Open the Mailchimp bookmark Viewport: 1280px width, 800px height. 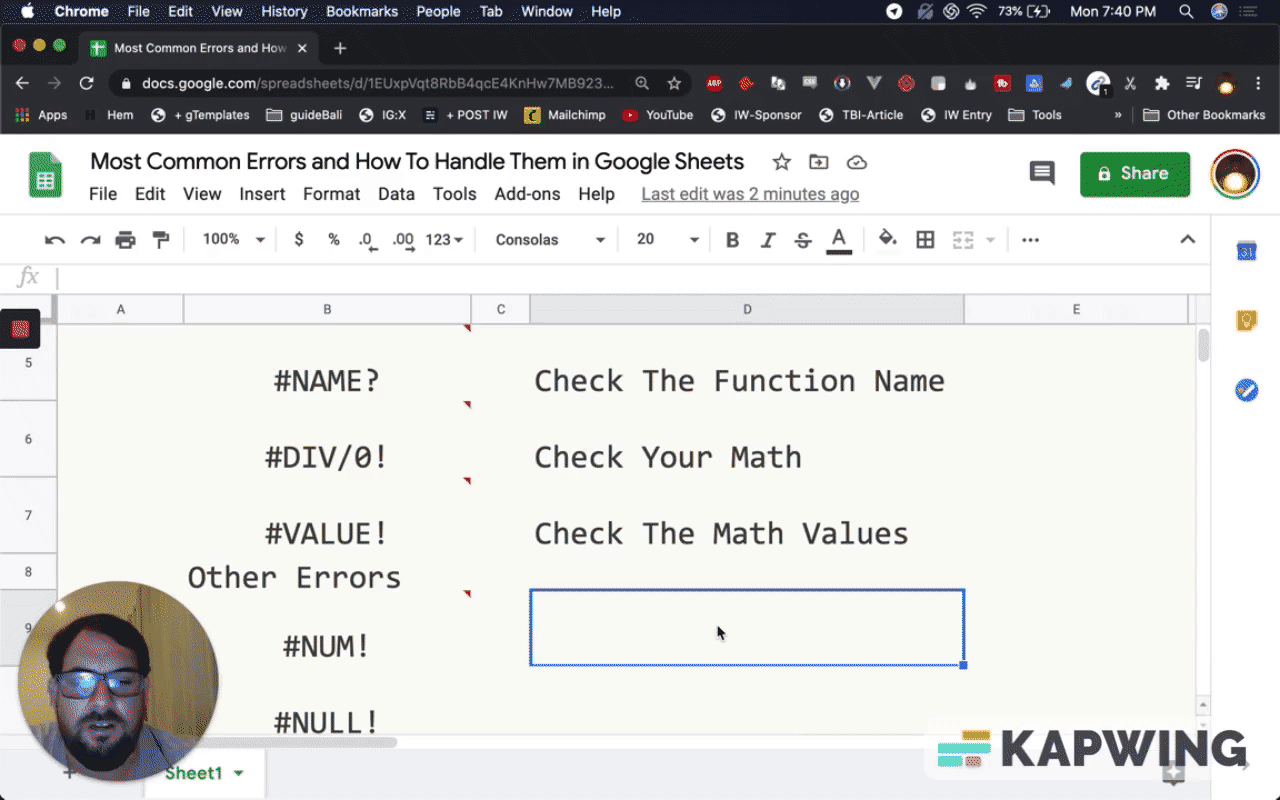[565, 115]
